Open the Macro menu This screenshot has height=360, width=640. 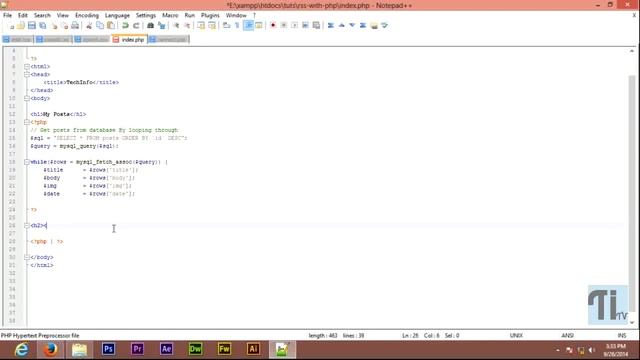(170, 16)
